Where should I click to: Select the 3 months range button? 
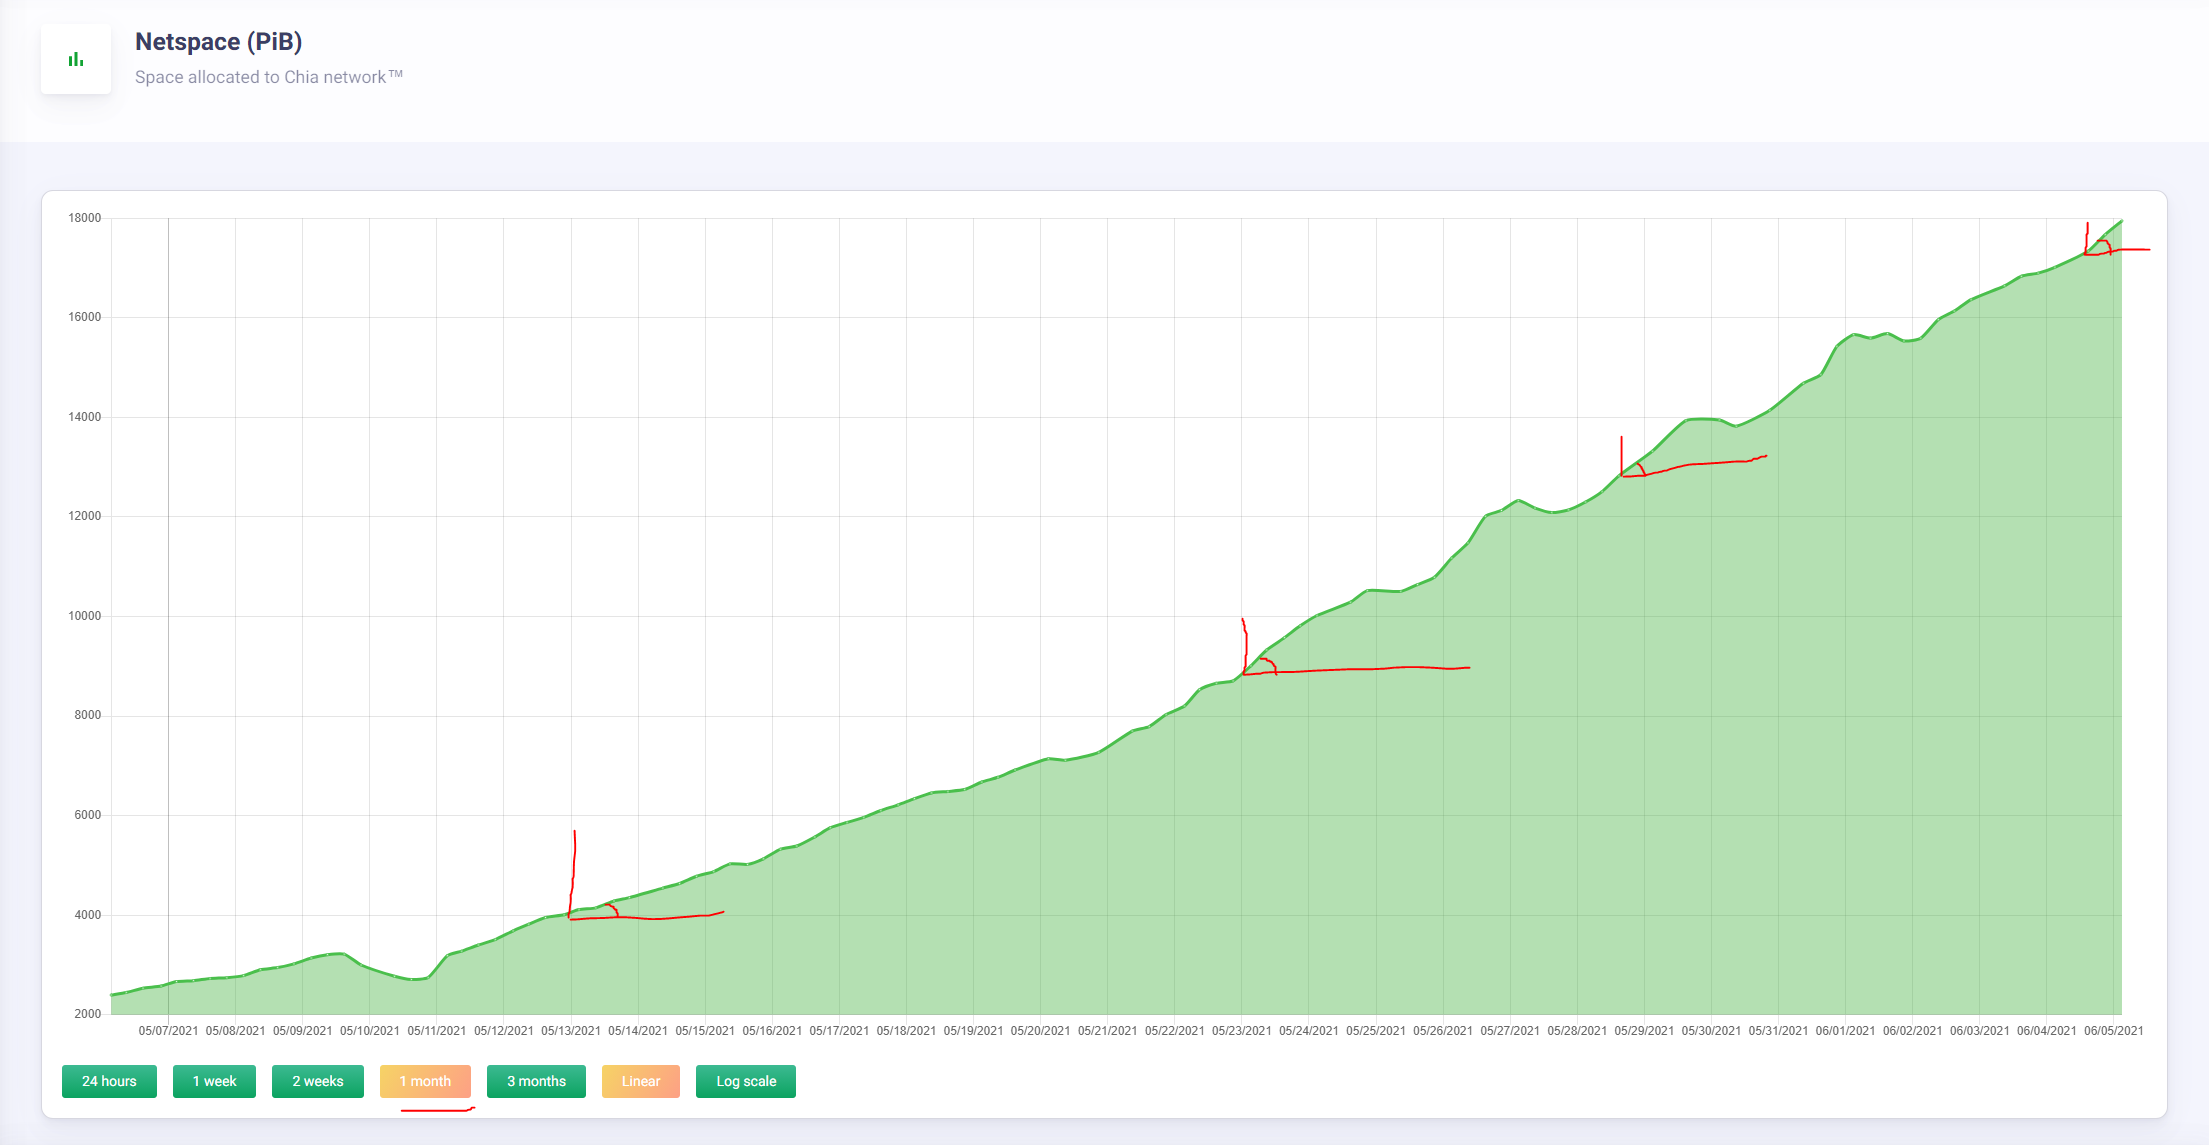coord(536,1081)
